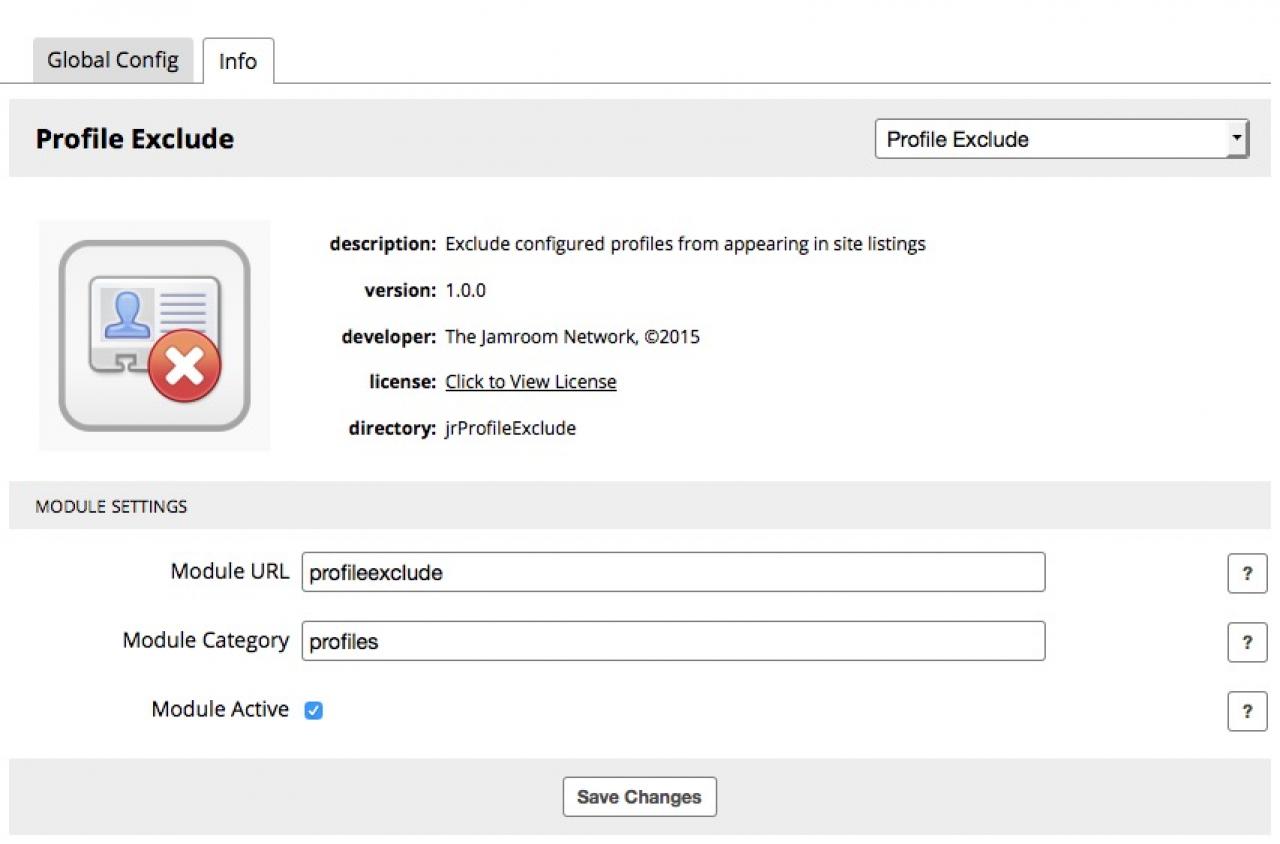1280x844 pixels.
Task: Switch to the Global Config tab
Action: 113,60
